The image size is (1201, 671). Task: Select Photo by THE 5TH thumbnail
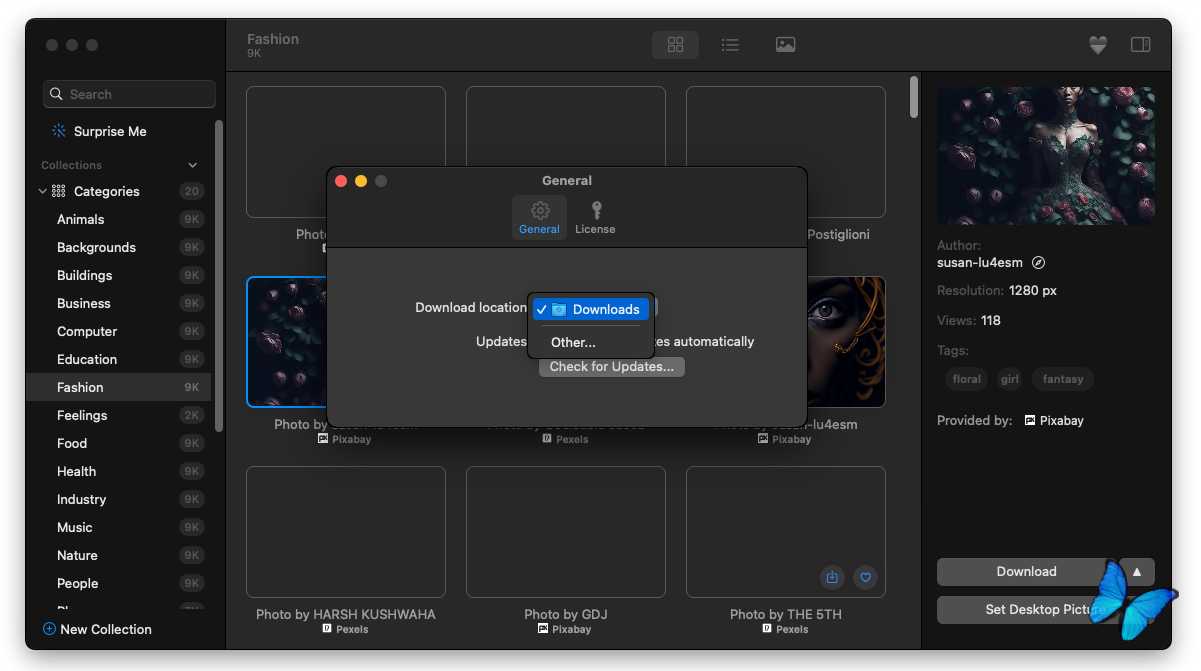(786, 532)
